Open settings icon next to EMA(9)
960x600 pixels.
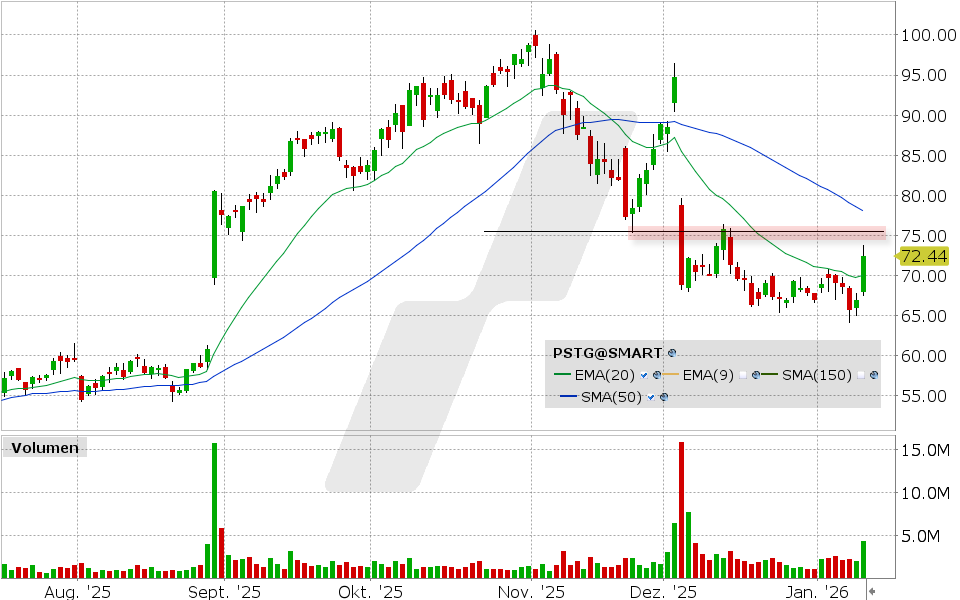coord(756,375)
